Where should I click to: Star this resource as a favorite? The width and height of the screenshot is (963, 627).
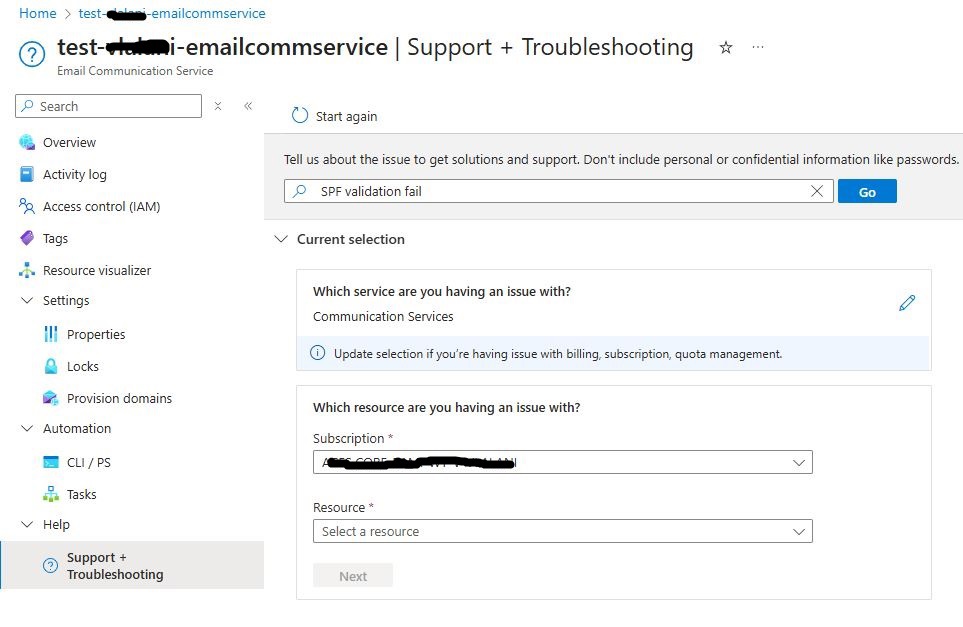click(x=726, y=46)
